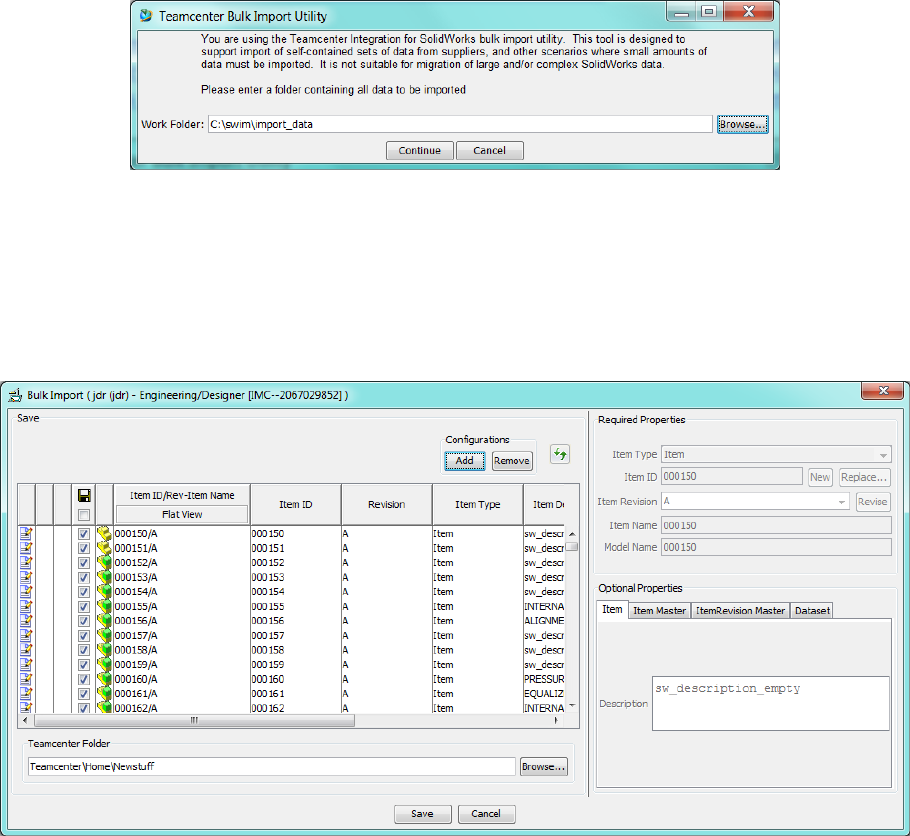Uncheck the save checkbox for 000155/A
Screen dimensions: 910x836
coord(84,606)
